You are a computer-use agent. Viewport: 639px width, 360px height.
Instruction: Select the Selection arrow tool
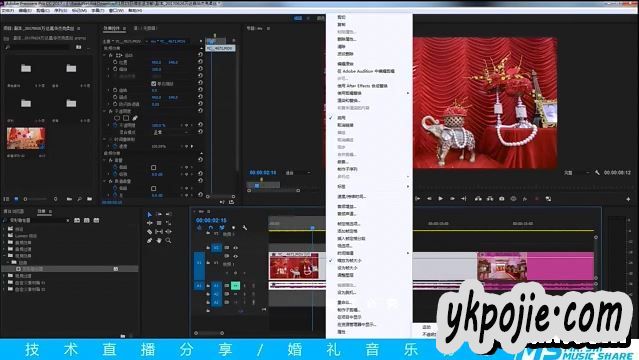(150, 214)
